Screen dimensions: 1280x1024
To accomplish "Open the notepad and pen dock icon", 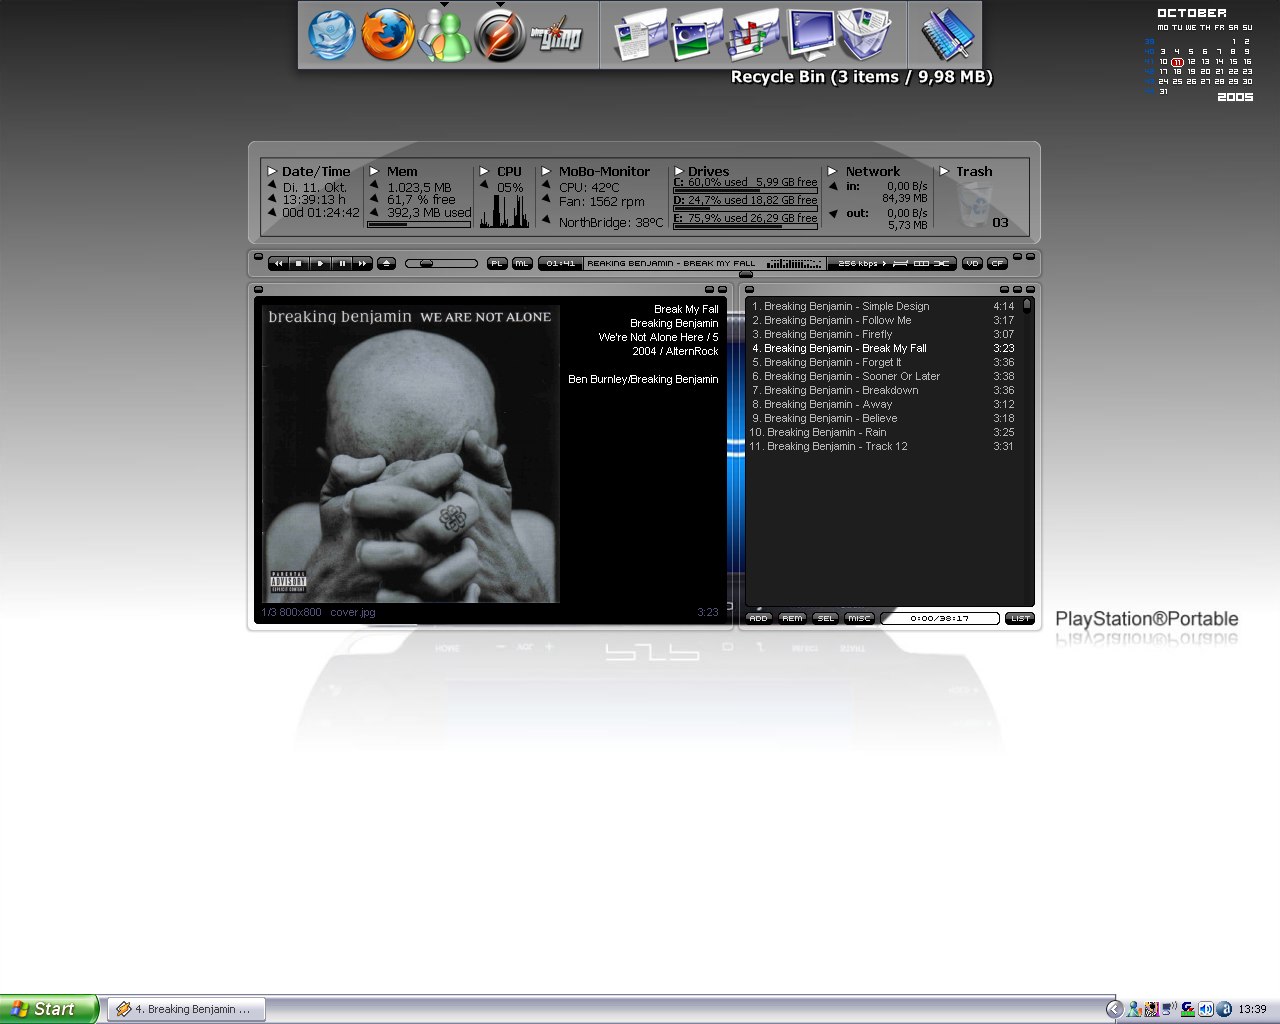I will [946, 35].
